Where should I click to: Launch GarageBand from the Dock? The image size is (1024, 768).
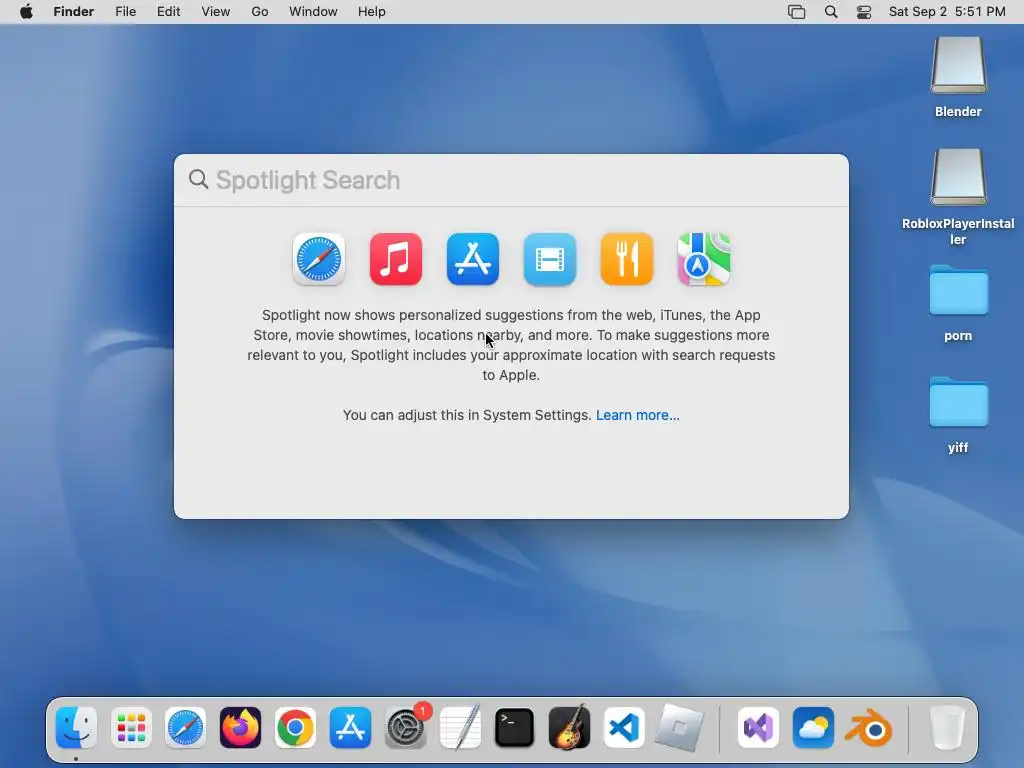pos(569,727)
